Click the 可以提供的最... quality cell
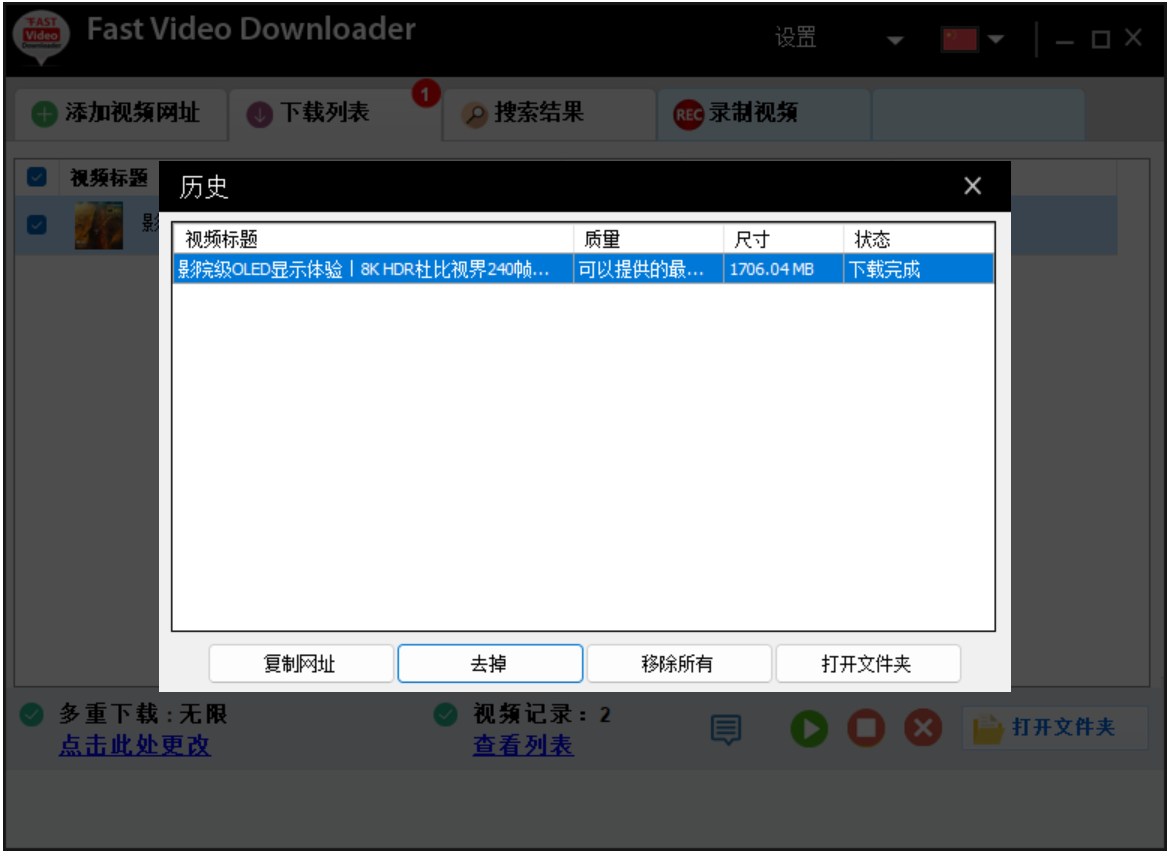The height and width of the screenshot is (853, 1169). (649, 269)
